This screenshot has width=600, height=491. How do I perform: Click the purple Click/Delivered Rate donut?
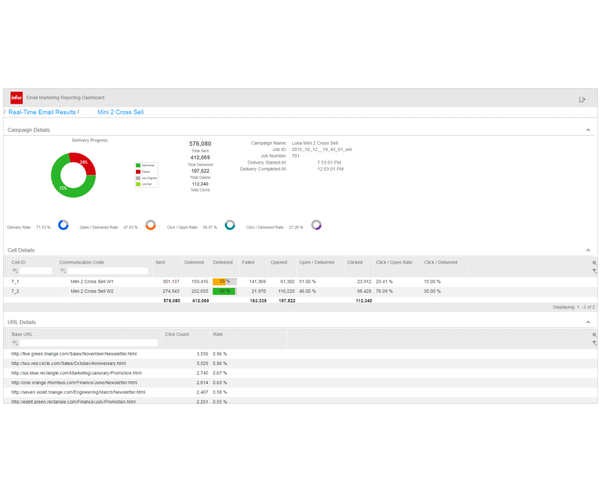pyautogui.click(x=316, y=225)
